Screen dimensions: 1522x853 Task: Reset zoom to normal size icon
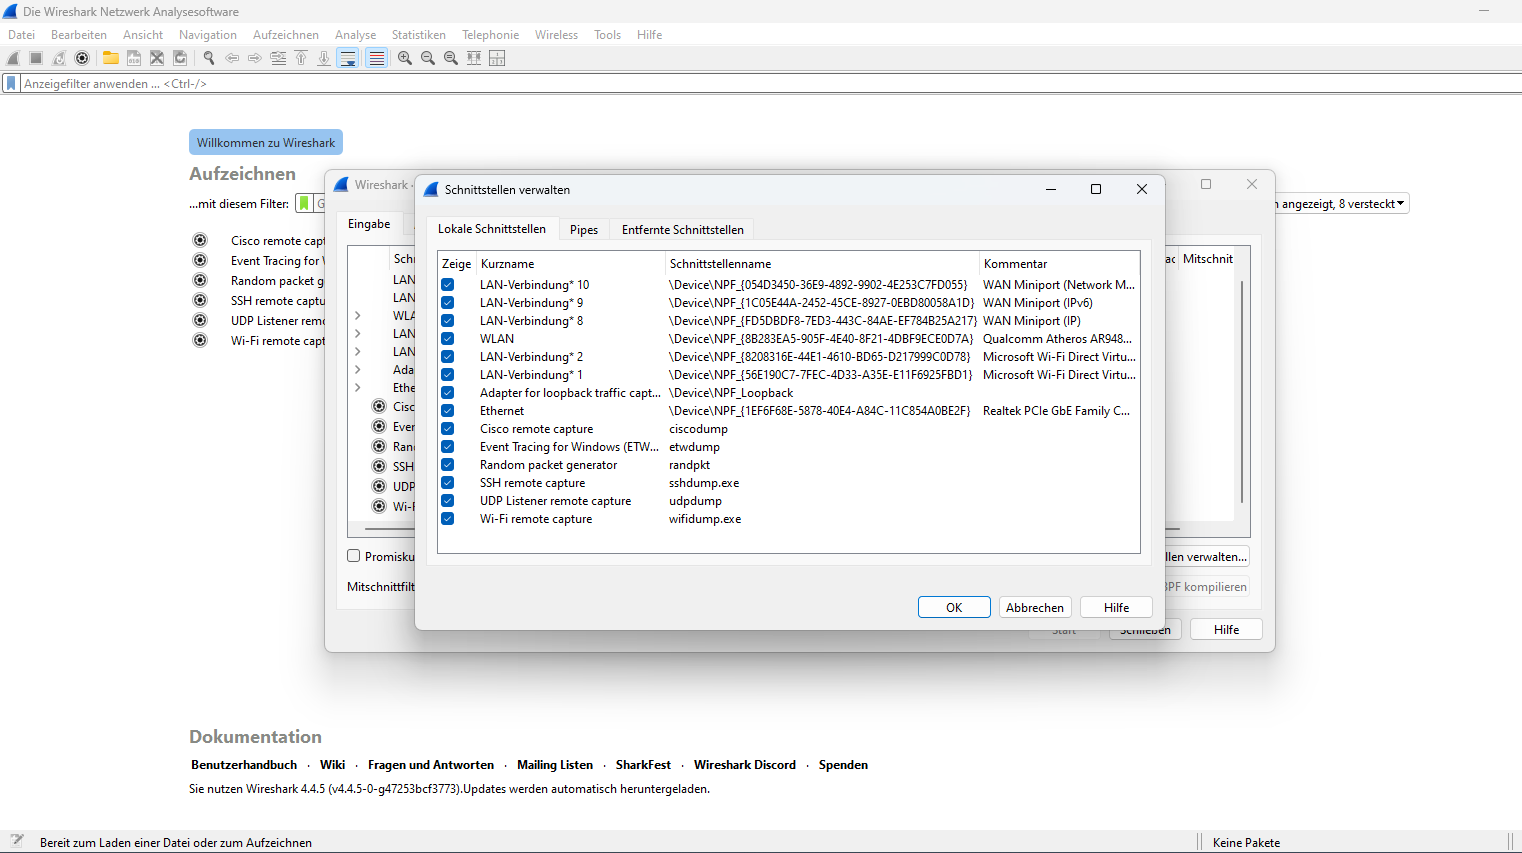451,58
